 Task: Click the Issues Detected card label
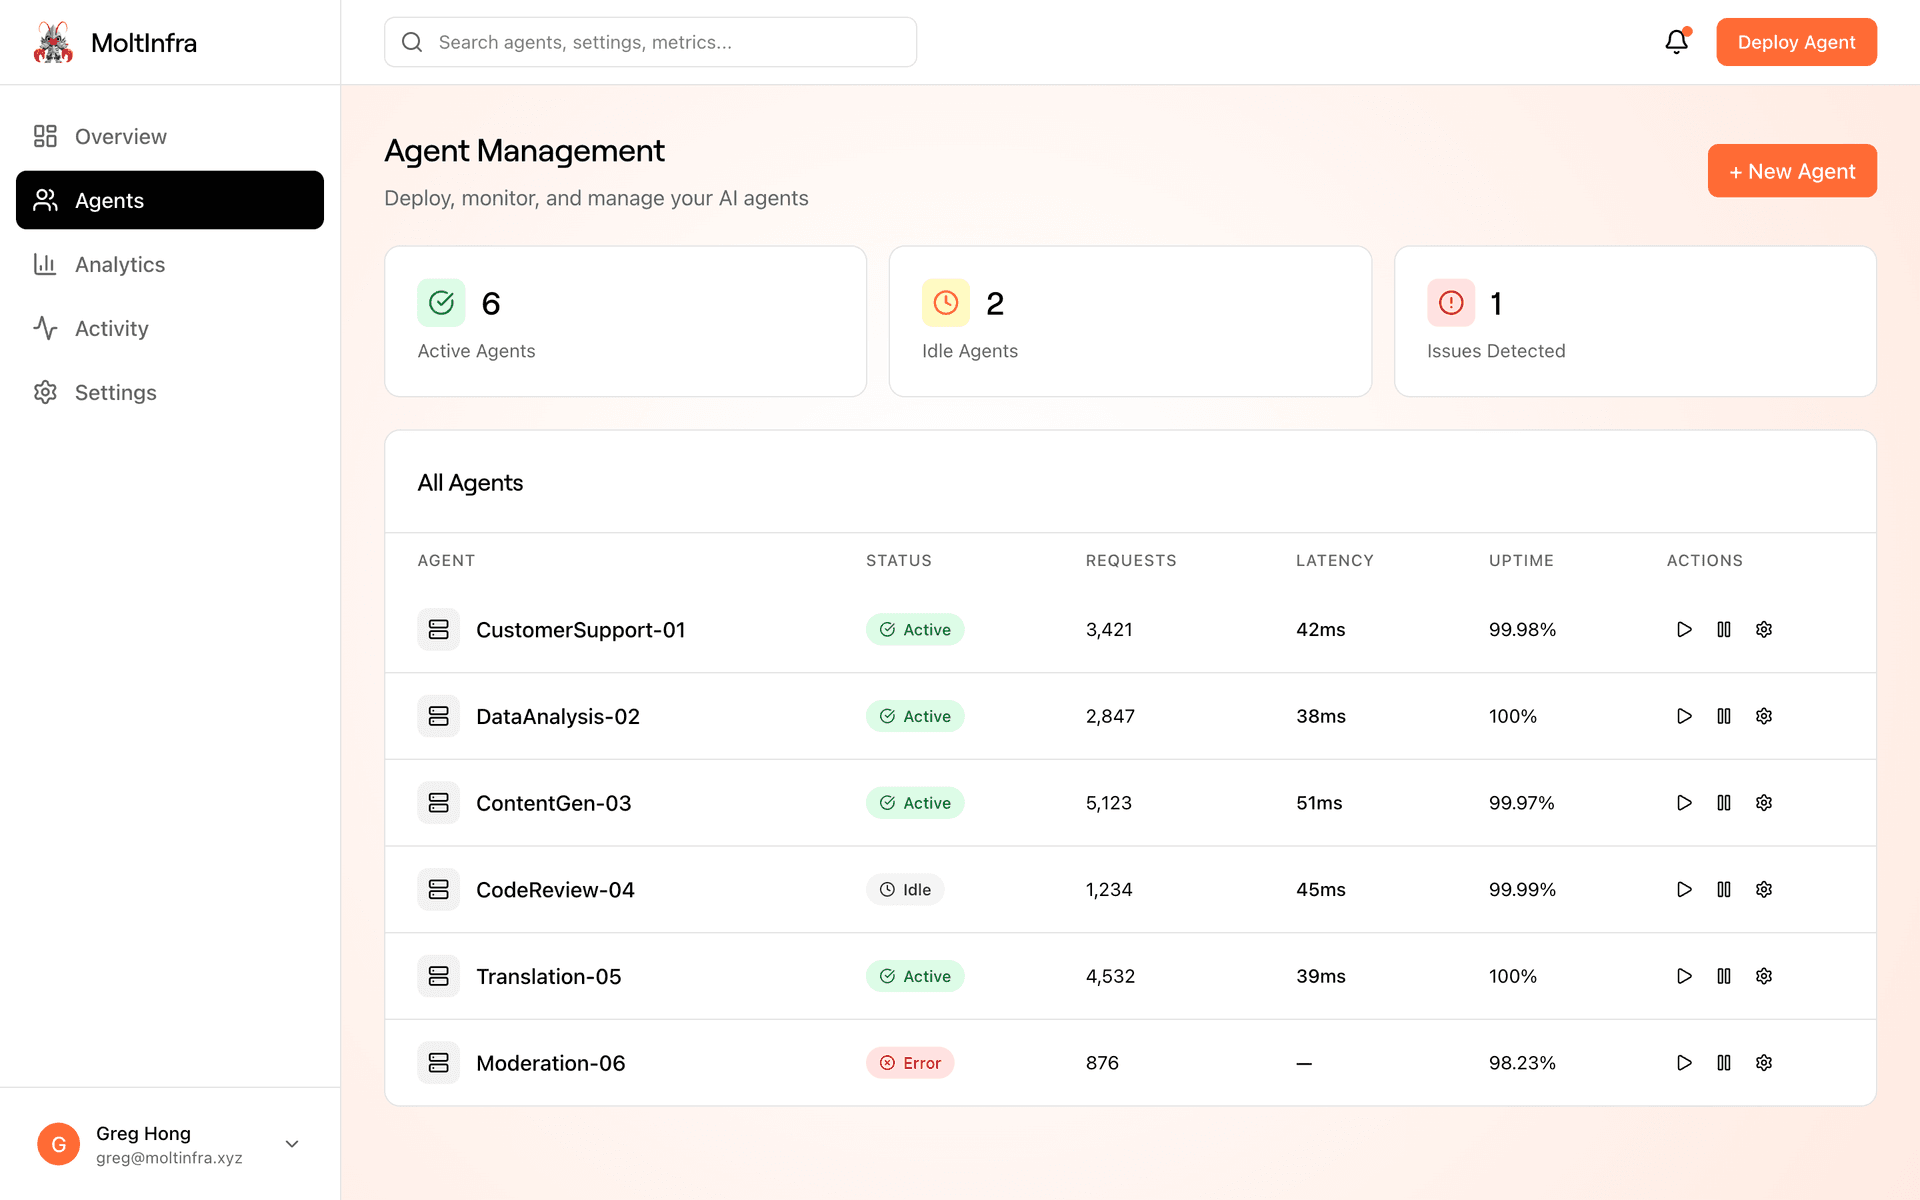tap(1496, 351)
